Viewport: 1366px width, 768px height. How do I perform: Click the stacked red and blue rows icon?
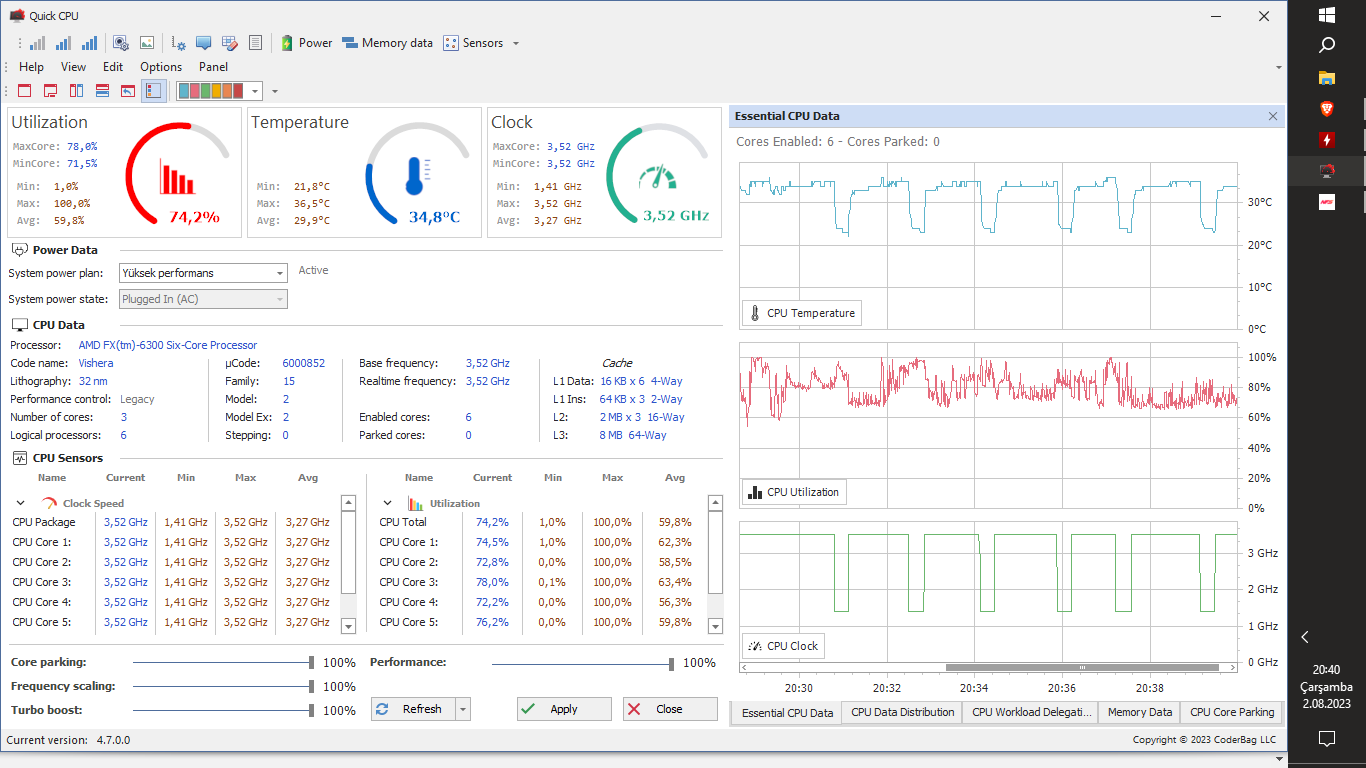pyautogui.click(x=102, y=91)
